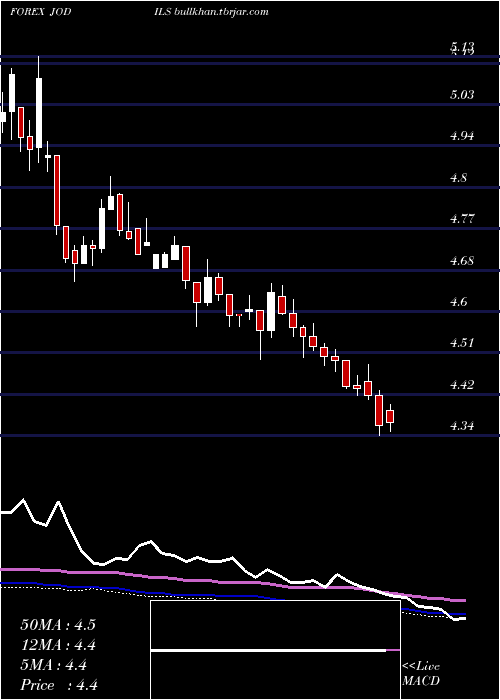Click the tall white candlestick with the highest wick

click(x=39, y=109)
